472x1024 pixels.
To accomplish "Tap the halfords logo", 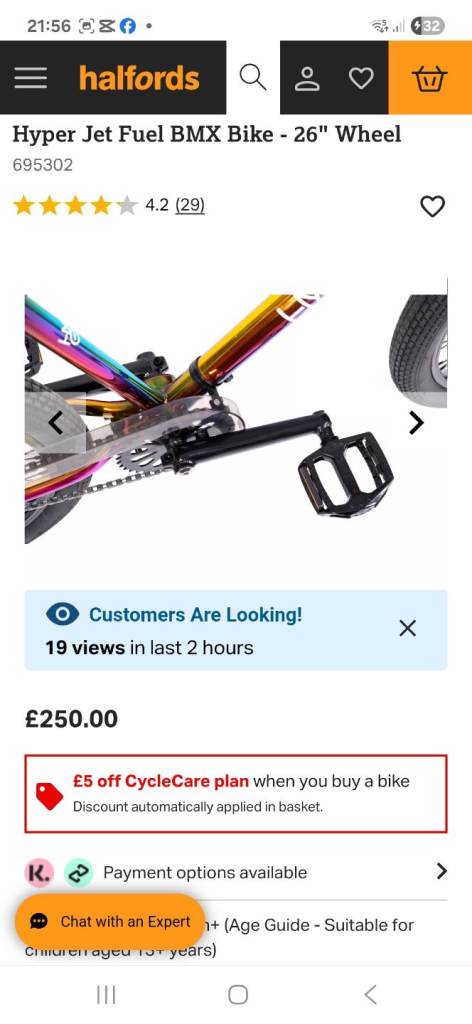I will coord(139,78).
